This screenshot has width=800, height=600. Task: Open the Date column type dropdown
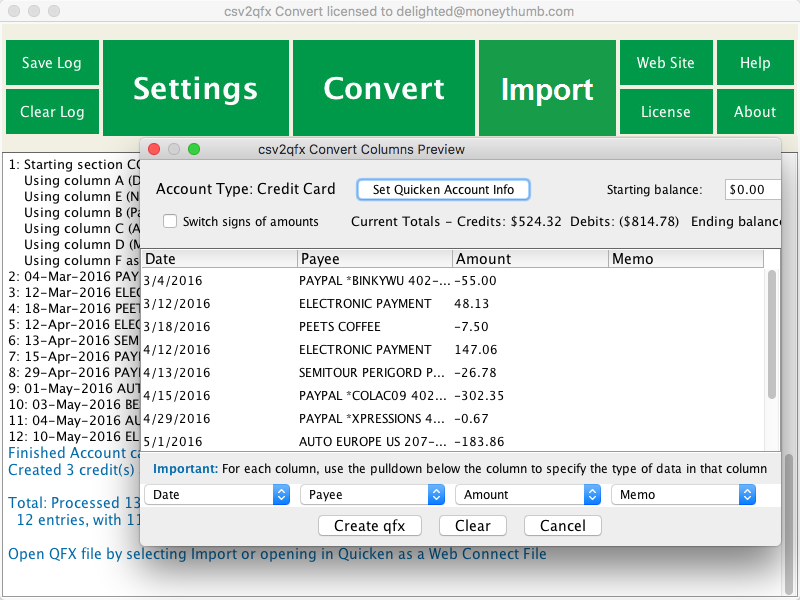point(217,495)
